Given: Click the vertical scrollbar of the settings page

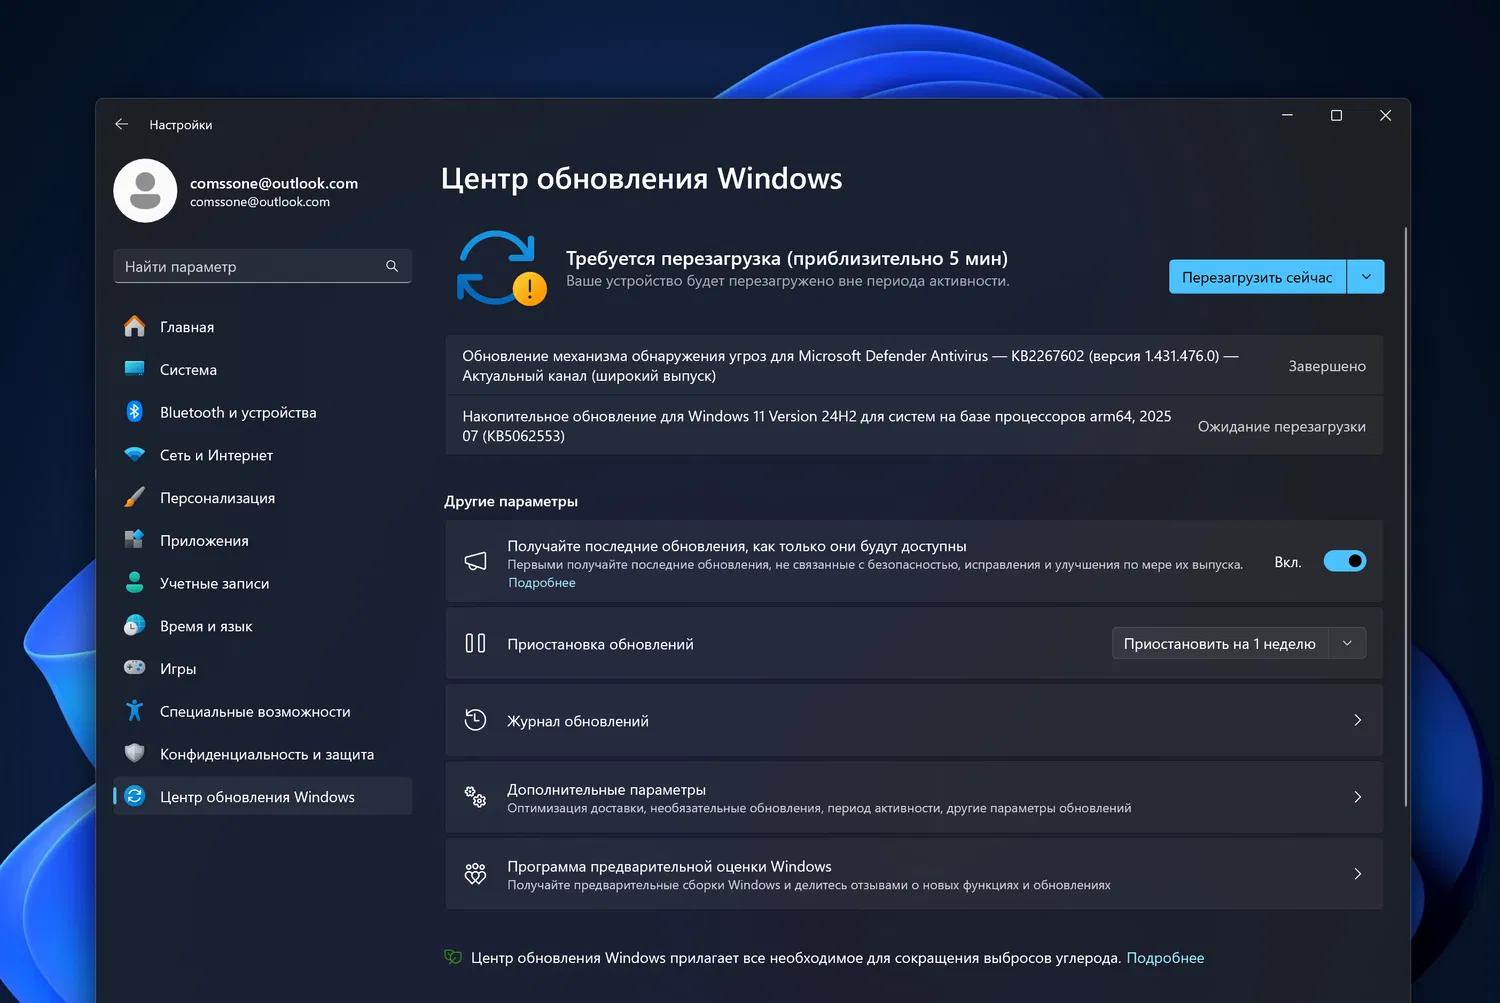Looking at the screenshot, I should (1405, 516).
